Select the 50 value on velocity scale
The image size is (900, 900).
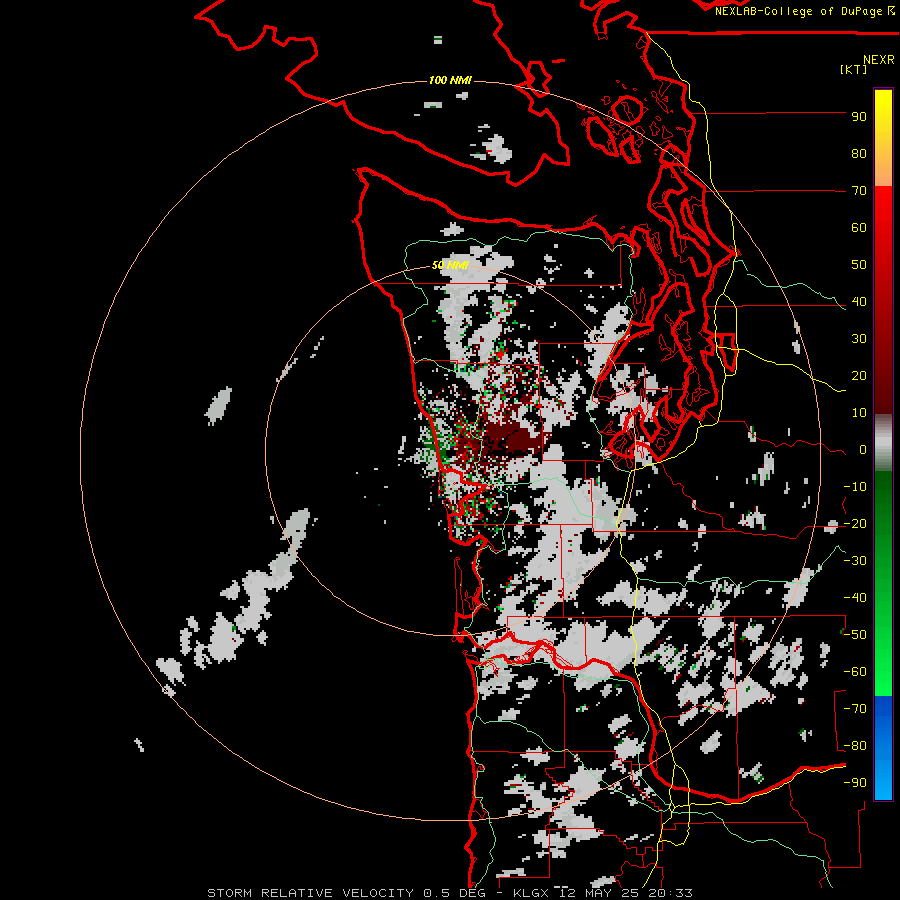[859, 265]
